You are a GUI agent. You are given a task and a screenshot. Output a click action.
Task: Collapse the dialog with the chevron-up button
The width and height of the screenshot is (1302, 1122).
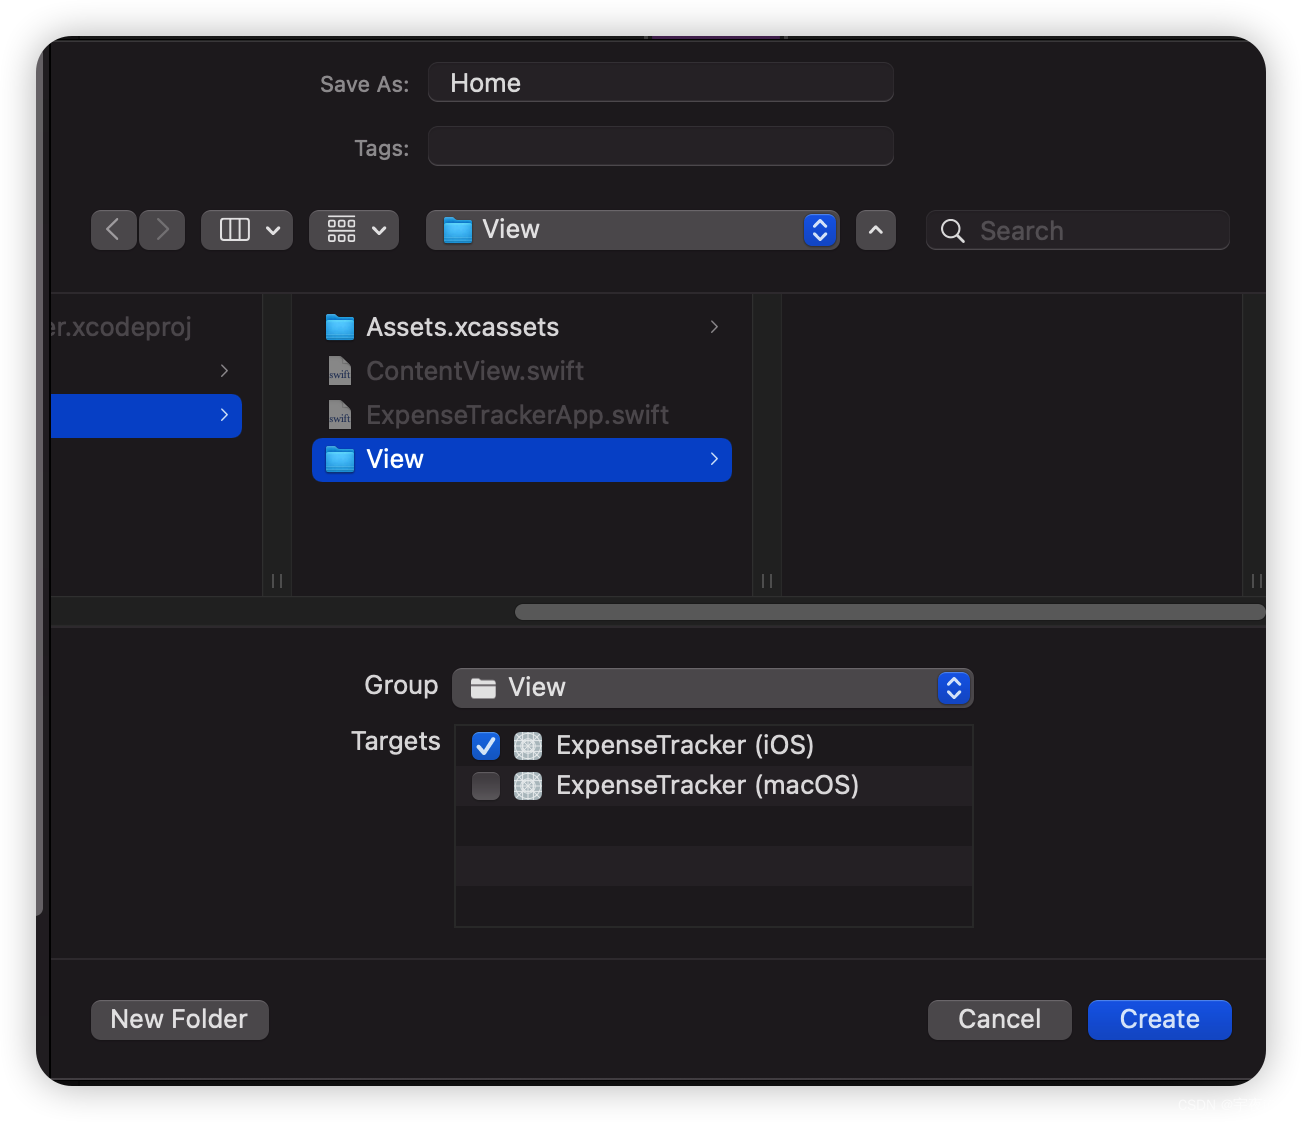(876, 230)
